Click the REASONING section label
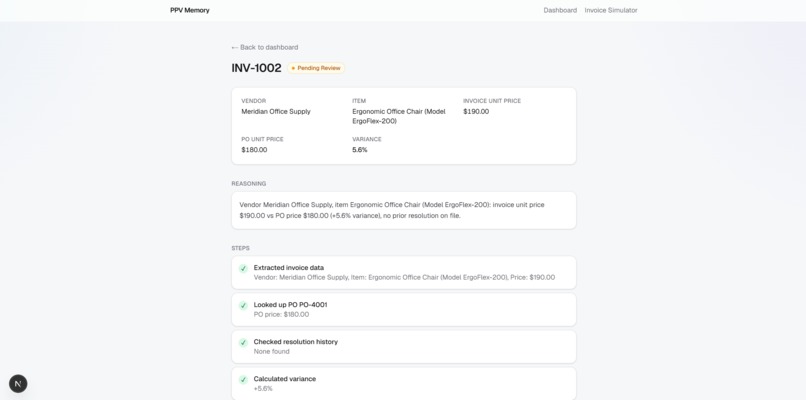The image size is (806, 400). 249,184
